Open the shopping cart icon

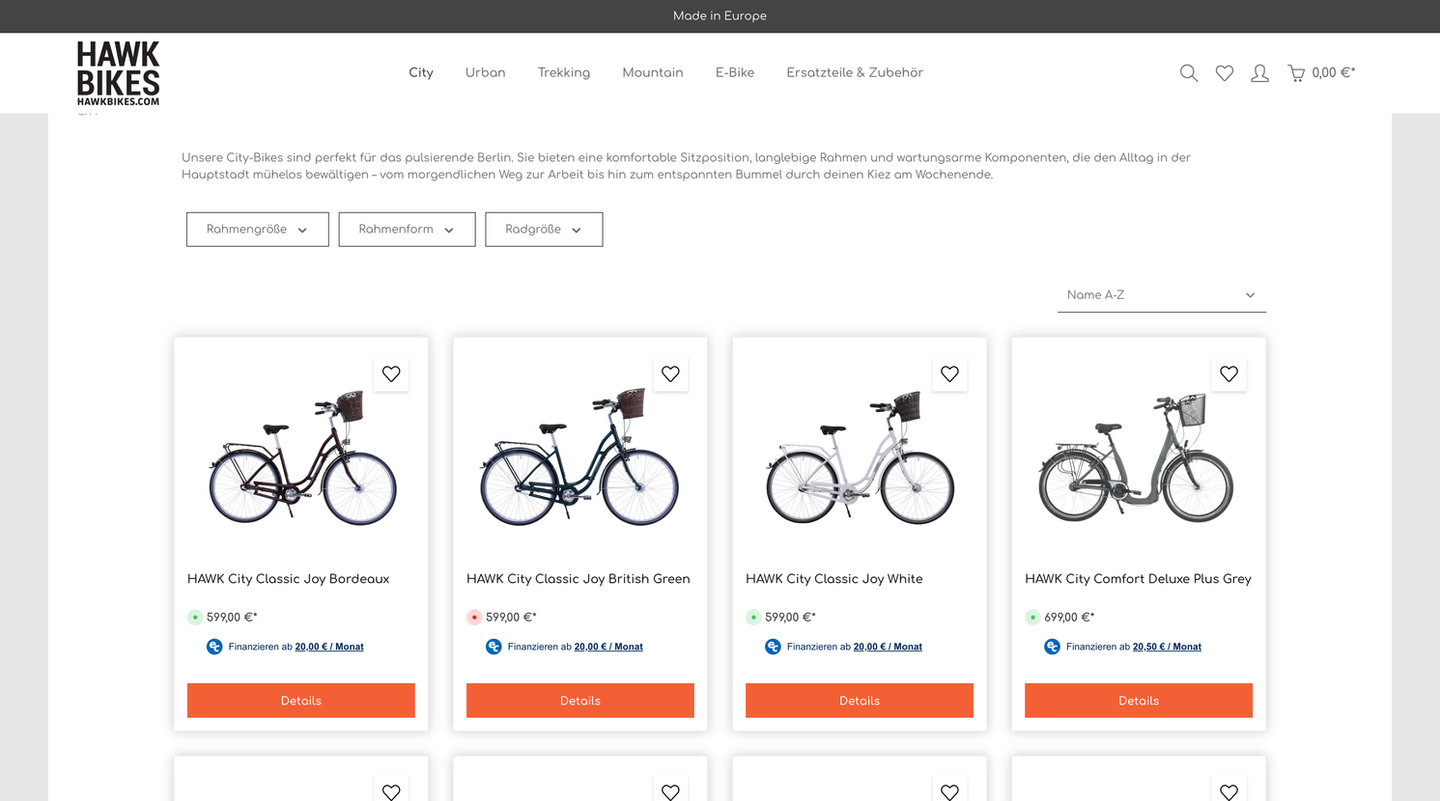[x=1296, y=73]
